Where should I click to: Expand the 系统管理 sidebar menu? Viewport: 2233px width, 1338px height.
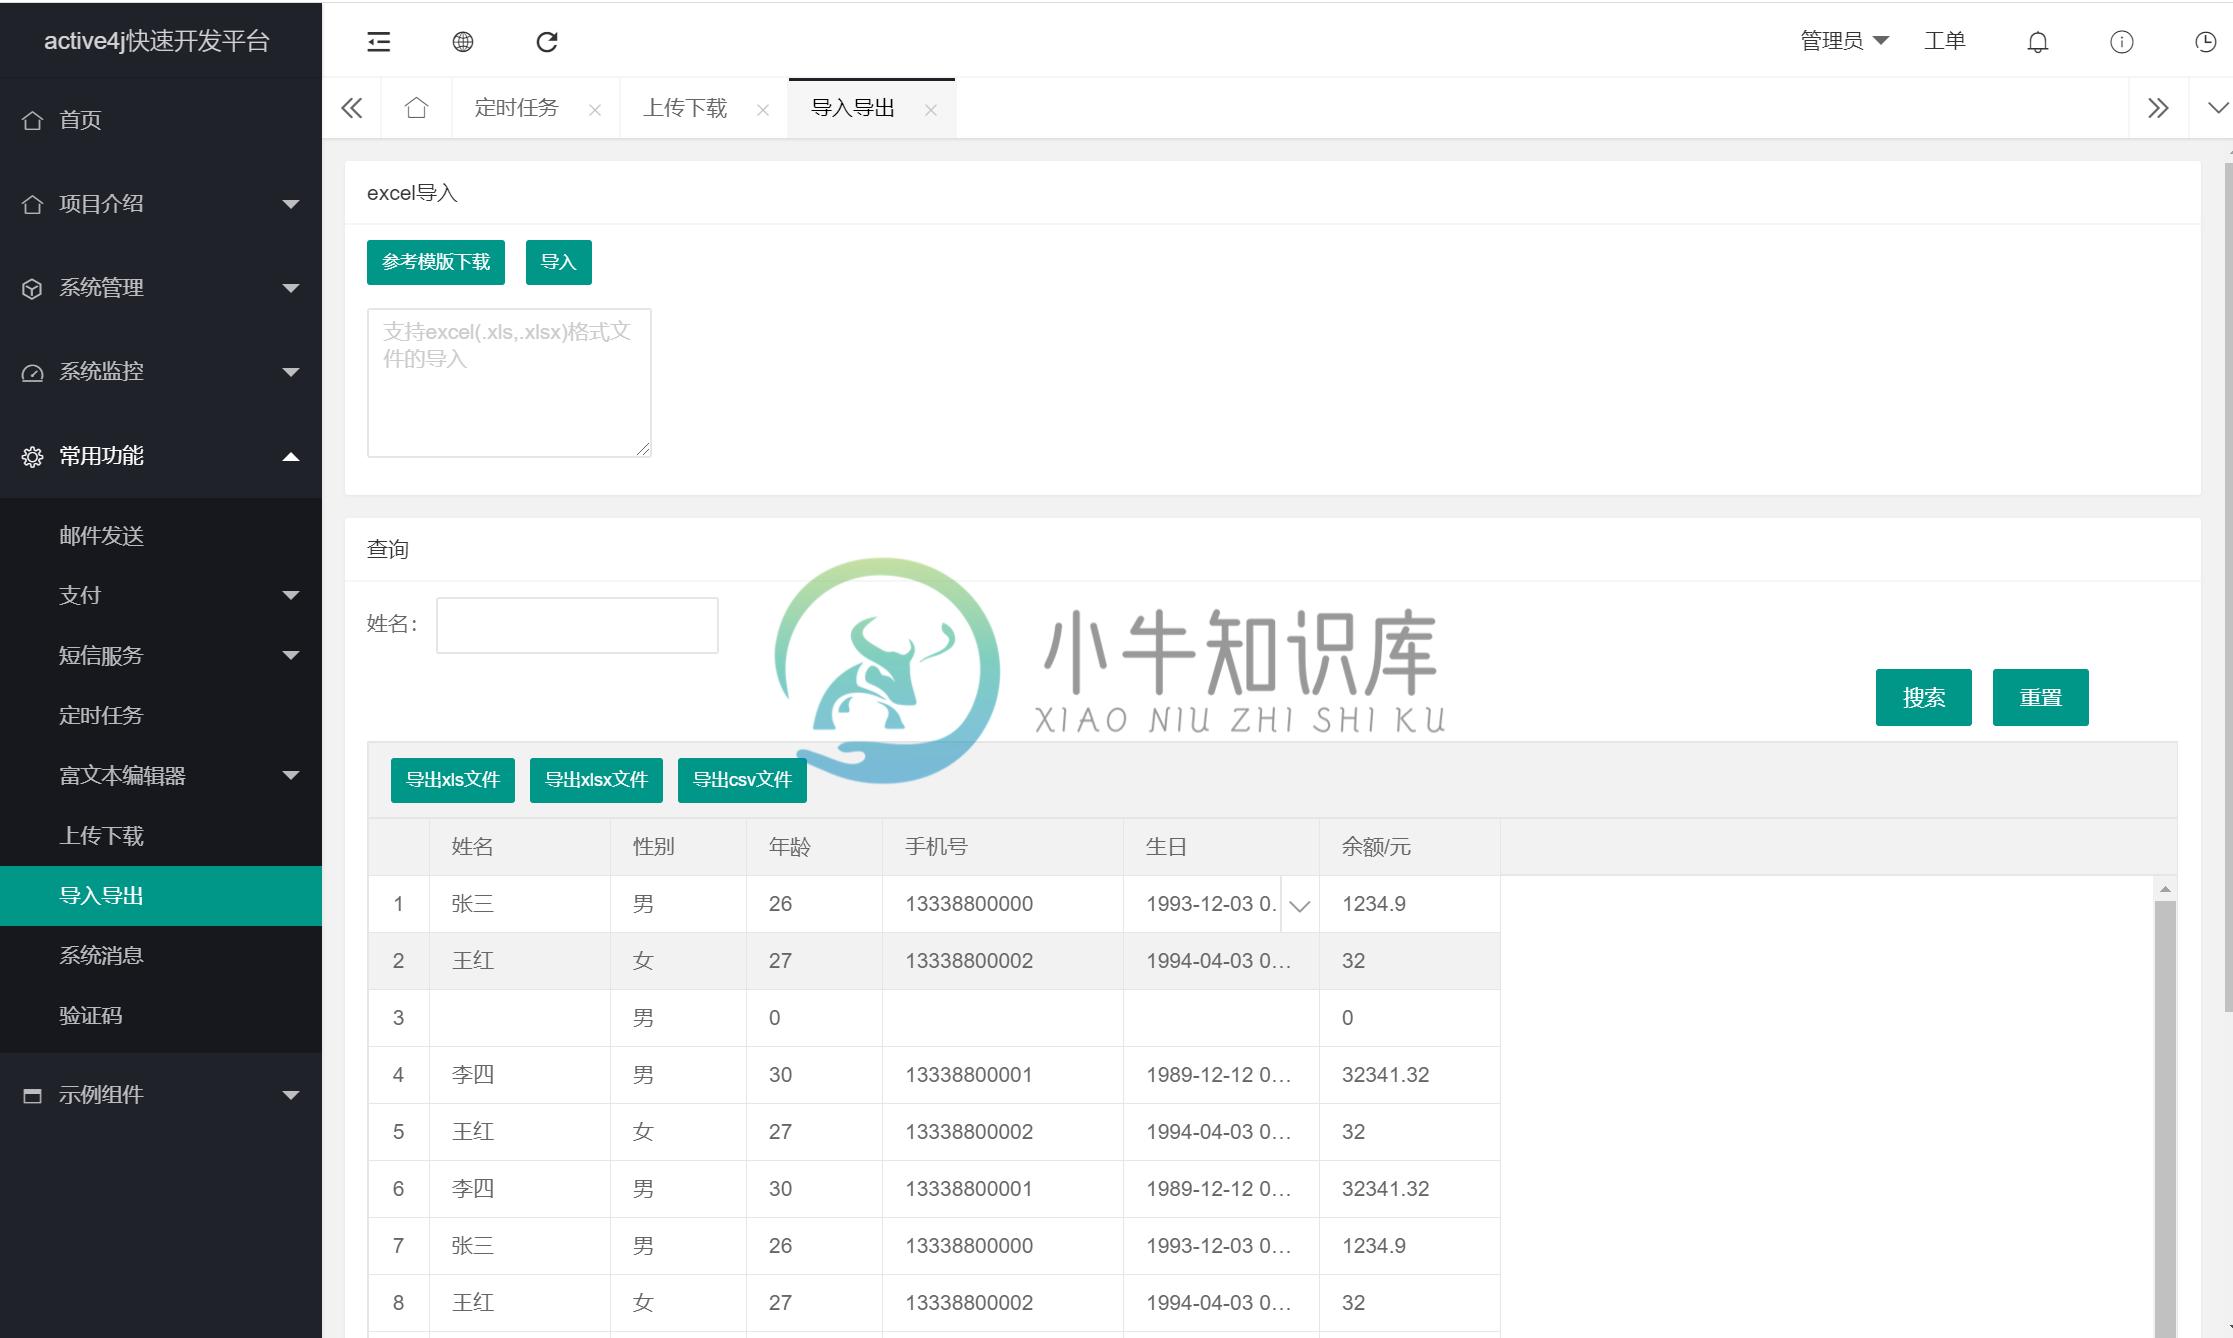point(161,288)
